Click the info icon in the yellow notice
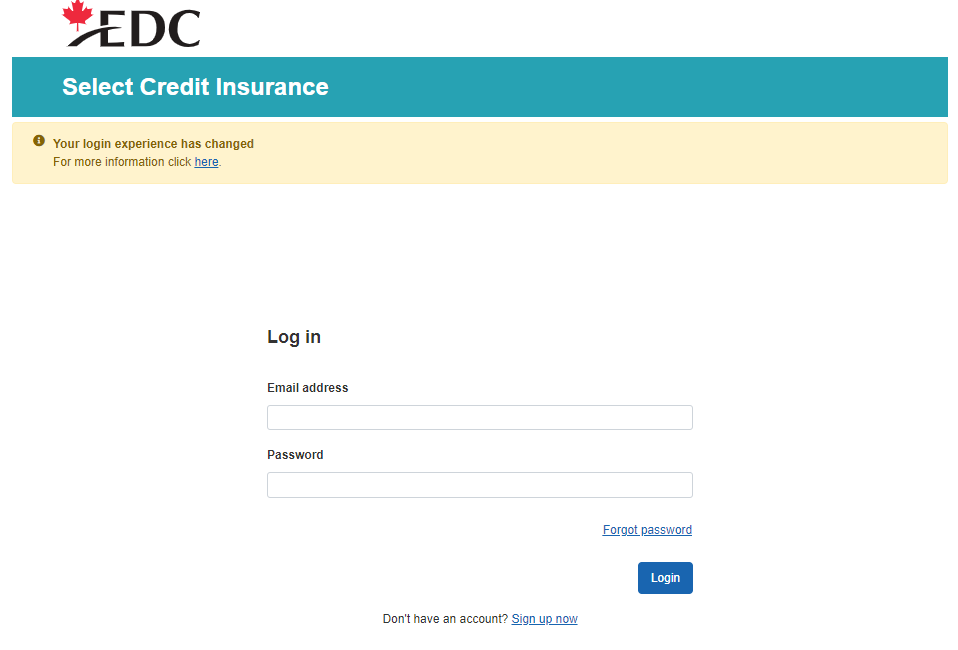This screenshot has height=650, width=958. [x=39, y=141]
